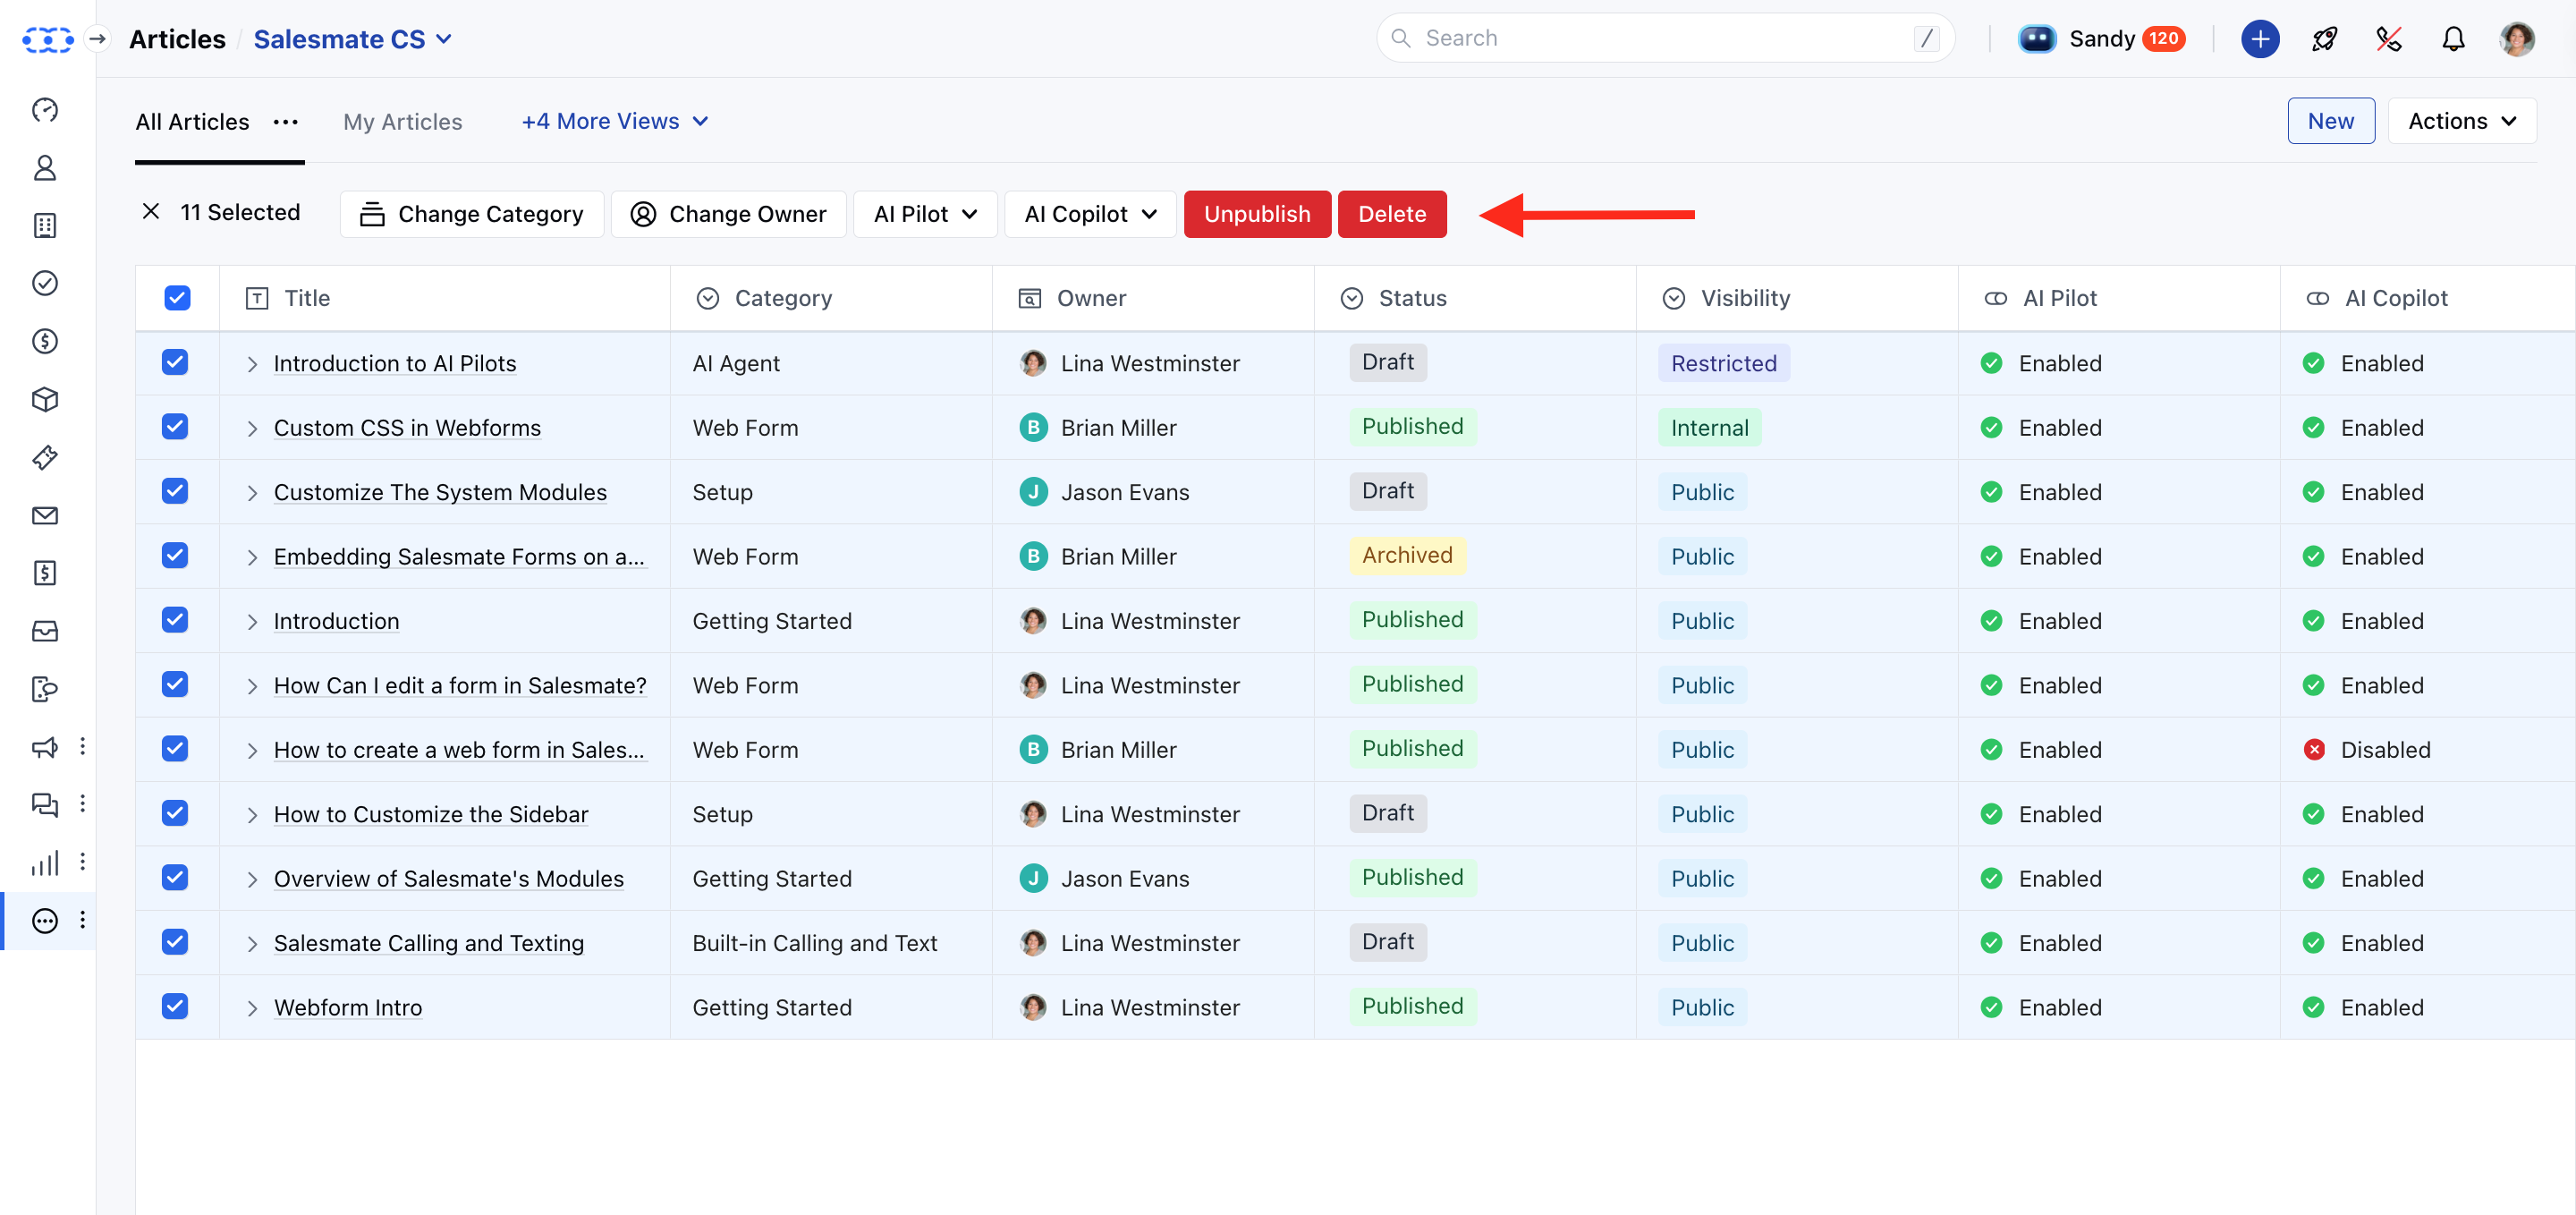Open AI Copilot bulk dropdown
This screenshot has width=2576, height=1215.
pos(1090,214)
